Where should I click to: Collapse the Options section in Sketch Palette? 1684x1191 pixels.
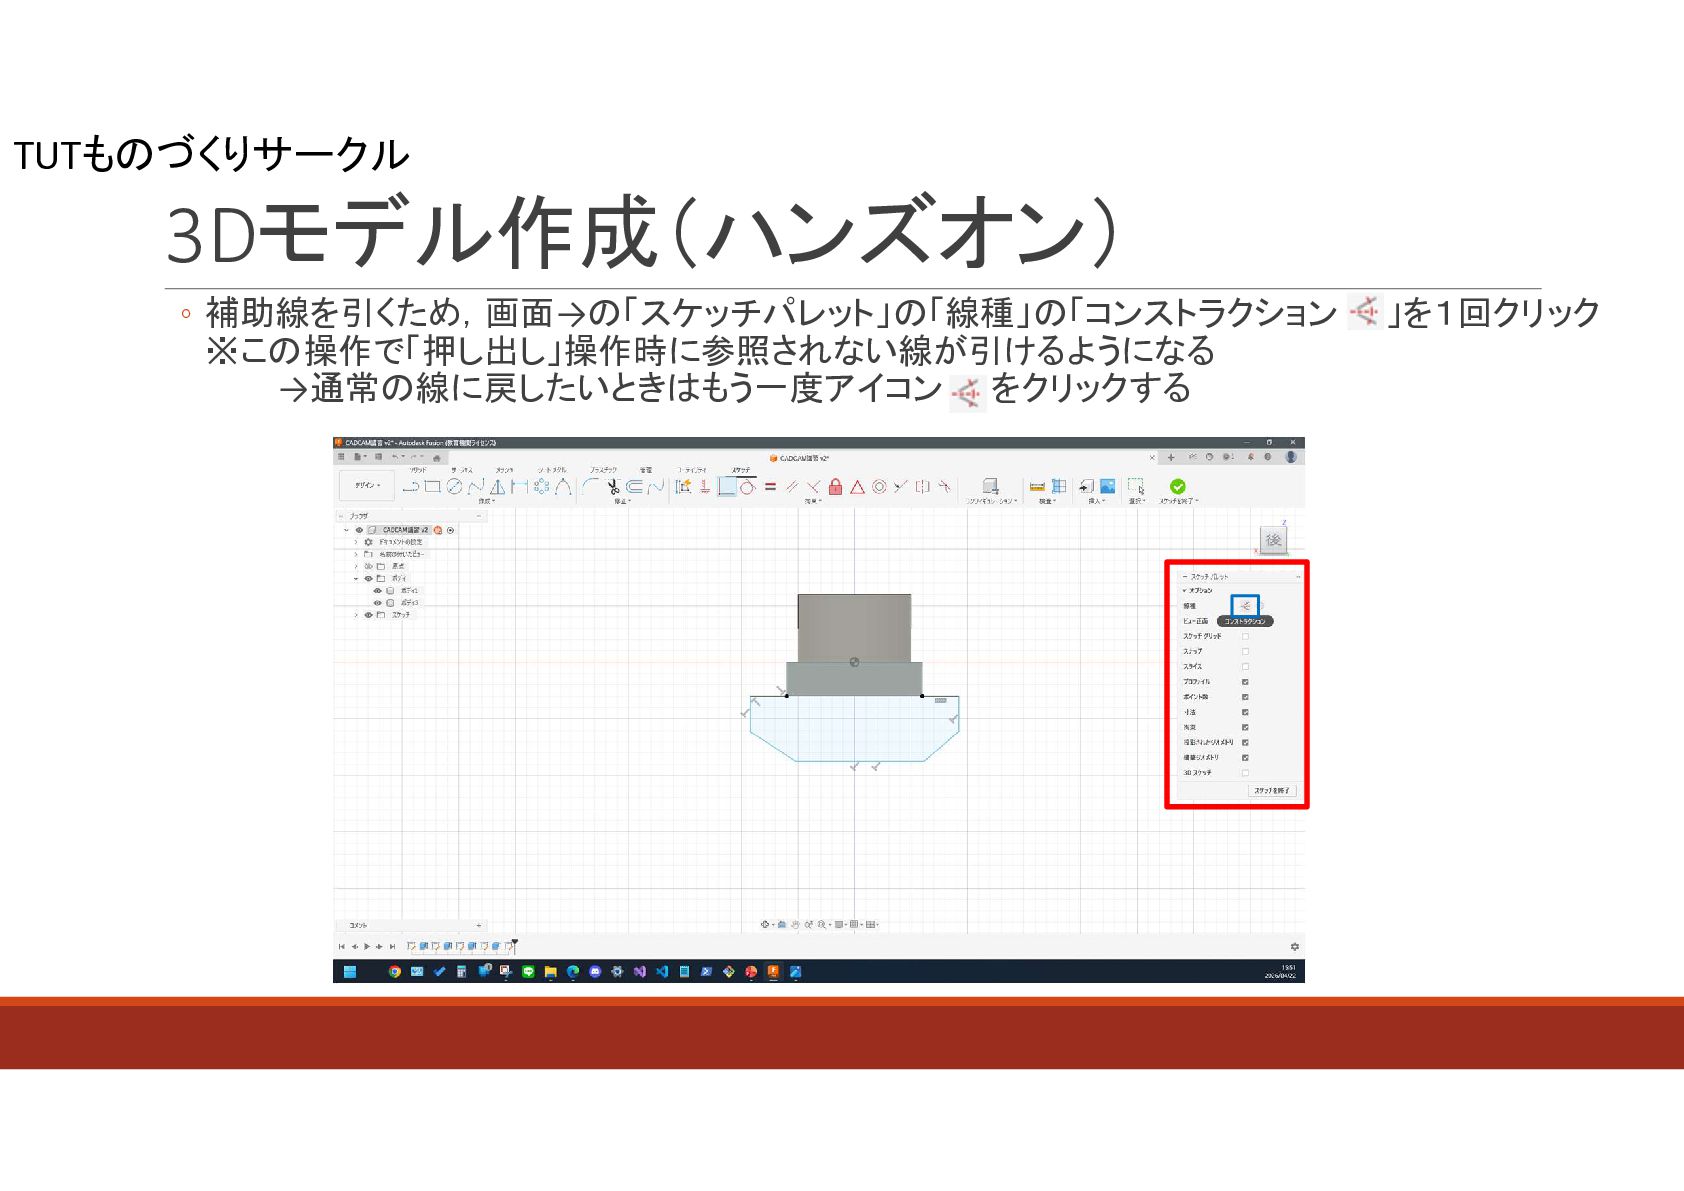click(1185, 591)
